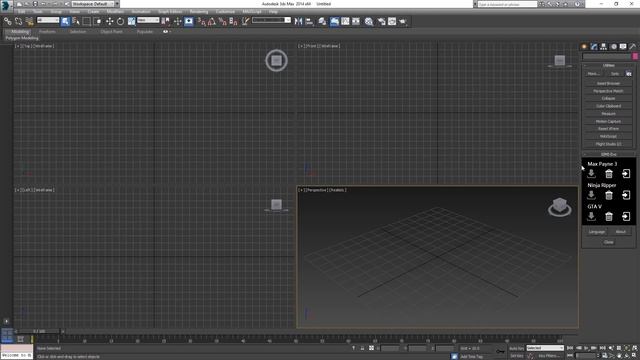Viewport: 640px width, 360px height.
Task: Click the Align tool icon
Action: (309, 21)
